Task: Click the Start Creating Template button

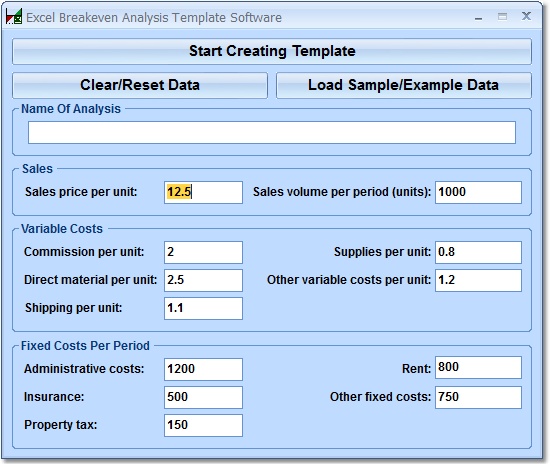Action: point(272,51)
